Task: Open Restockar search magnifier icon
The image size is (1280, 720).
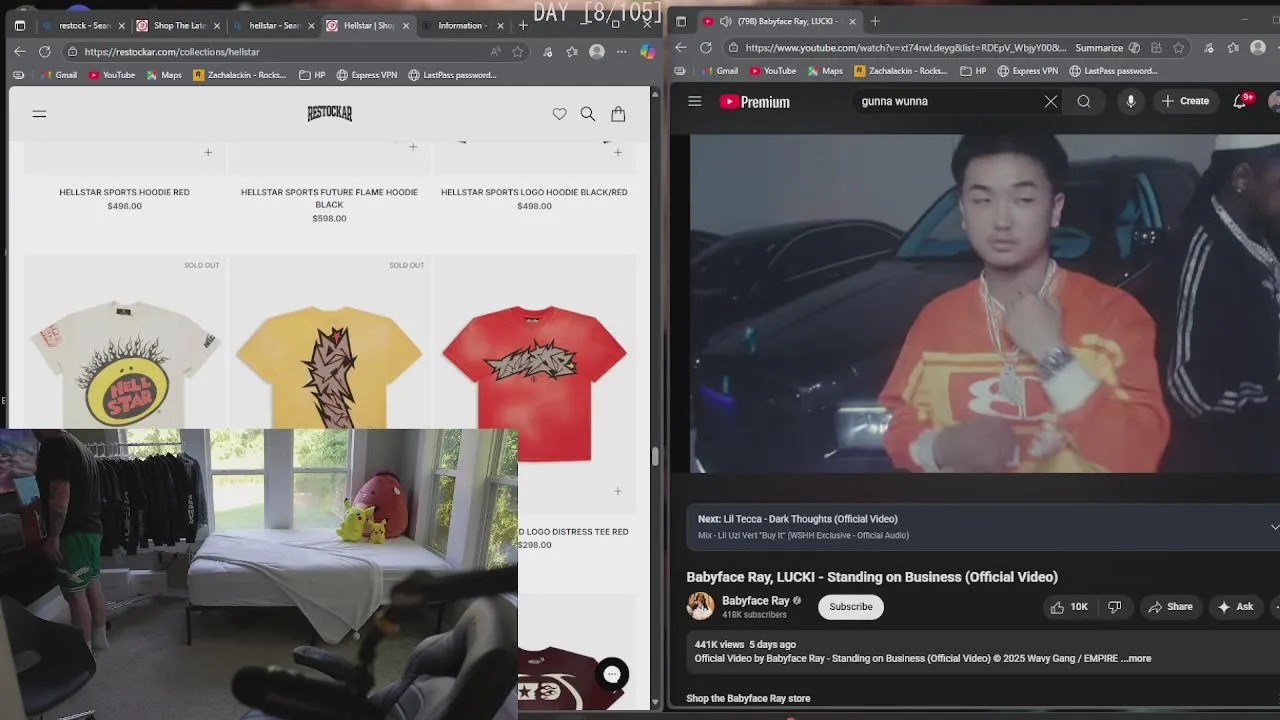Action: click(x=588, y=114)
